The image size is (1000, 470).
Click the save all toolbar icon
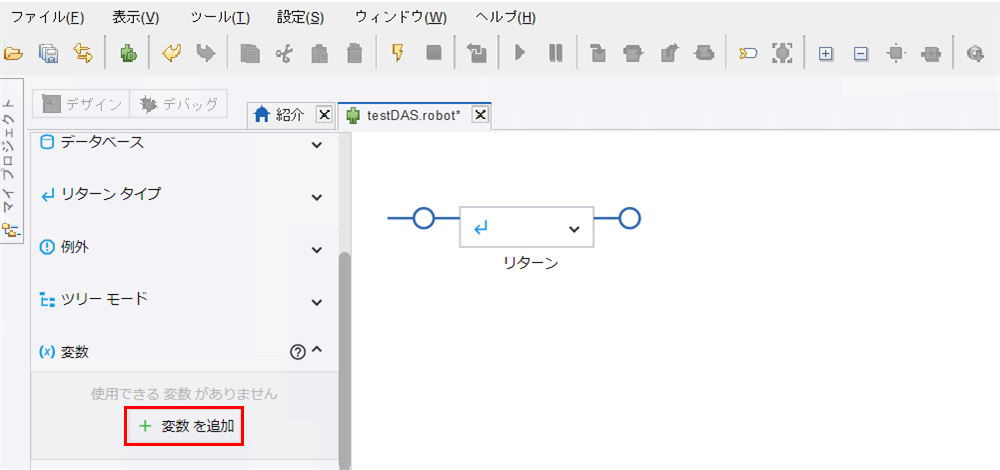[48, 54]
